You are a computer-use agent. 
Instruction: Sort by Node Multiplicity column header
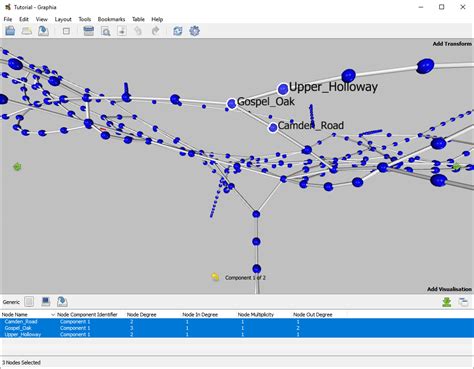click(x=255, y=315)
